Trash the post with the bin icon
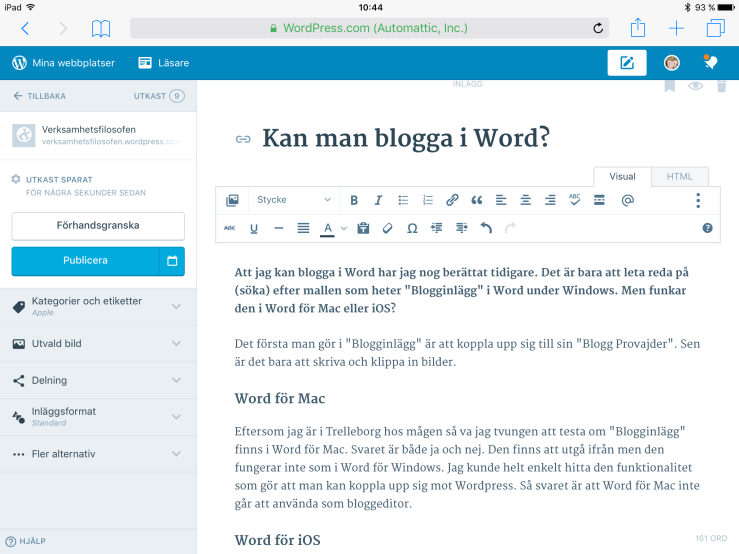The width and height of the screenshot is (739, 554). coord(722,86)
